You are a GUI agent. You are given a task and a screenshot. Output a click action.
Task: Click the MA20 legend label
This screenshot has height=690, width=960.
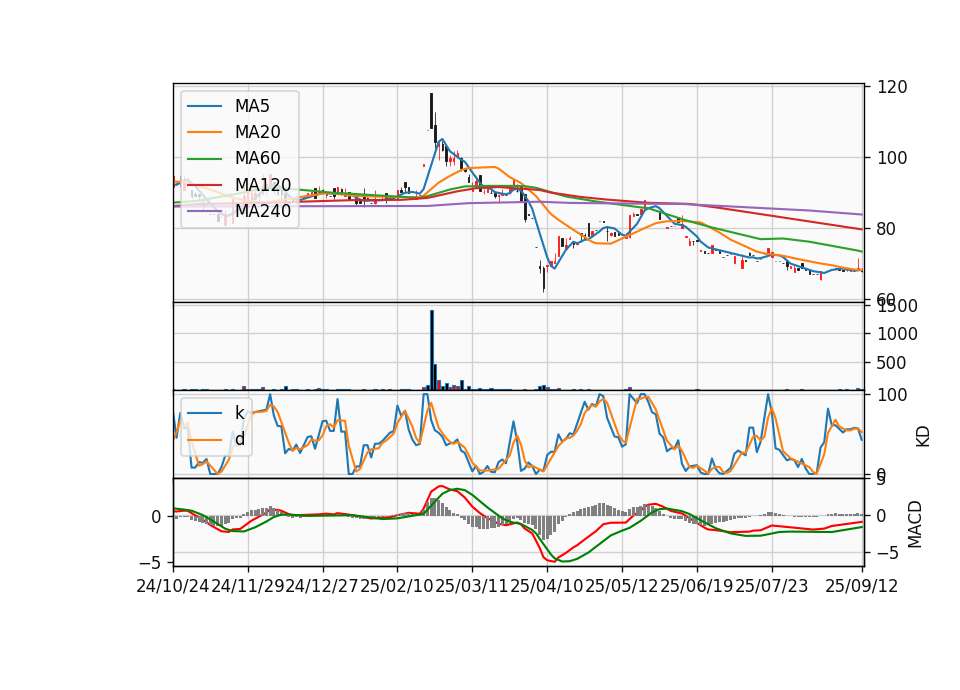pyautogui.click(x=257, y=132)
